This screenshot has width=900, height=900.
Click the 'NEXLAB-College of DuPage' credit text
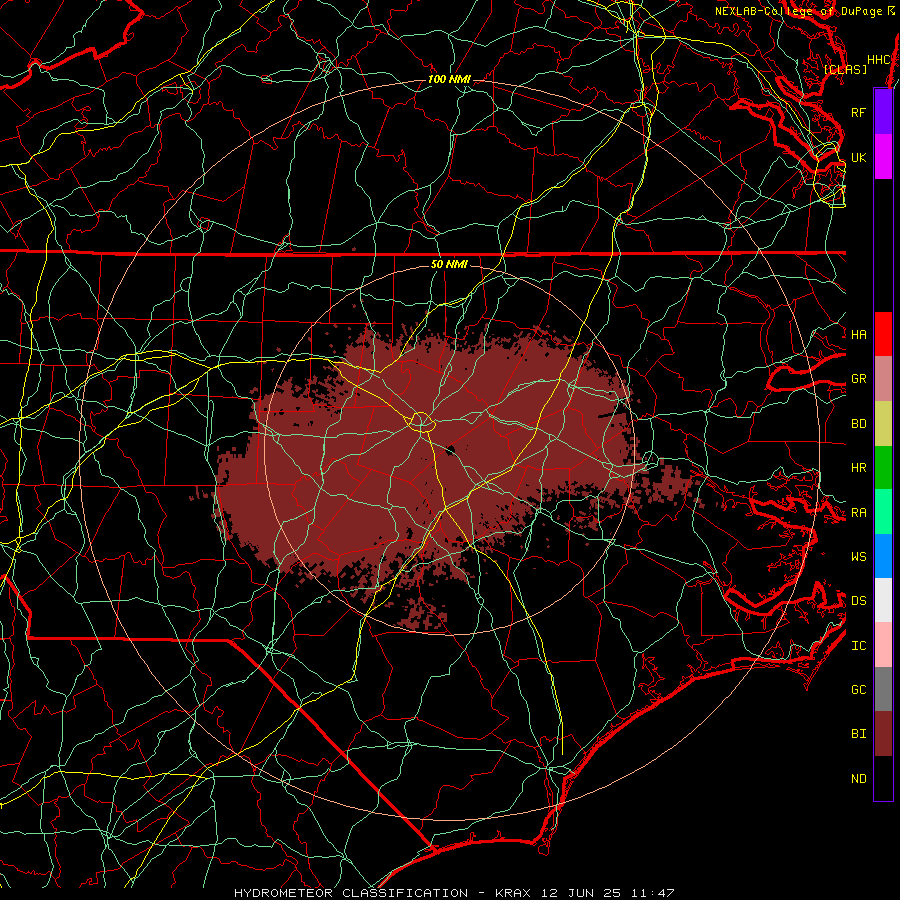pos(799,11)
